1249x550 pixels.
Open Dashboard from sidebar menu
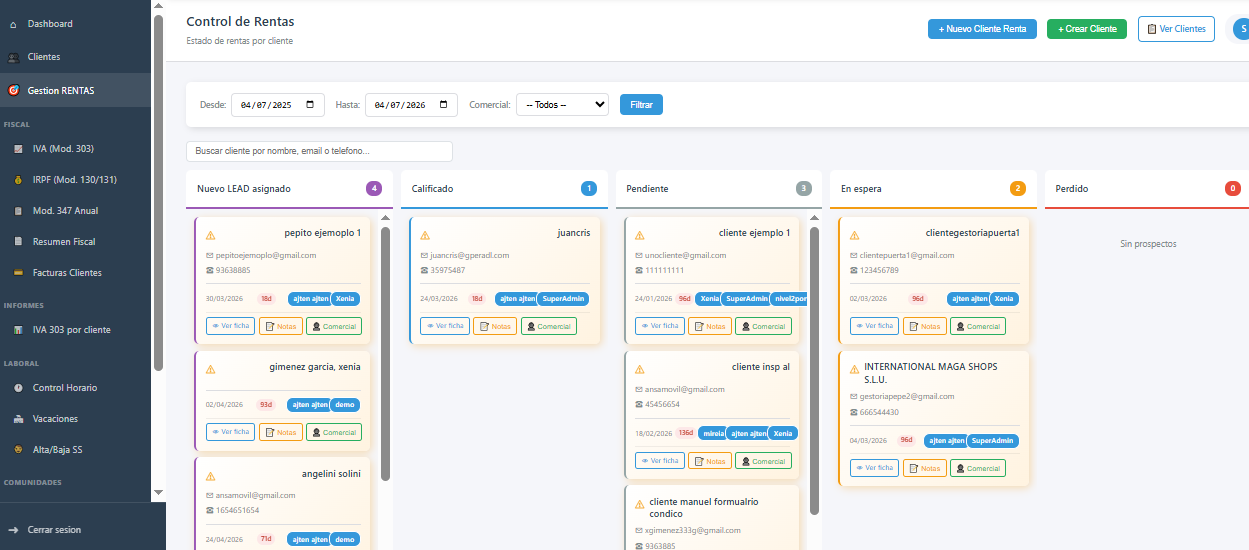[50, 23]
